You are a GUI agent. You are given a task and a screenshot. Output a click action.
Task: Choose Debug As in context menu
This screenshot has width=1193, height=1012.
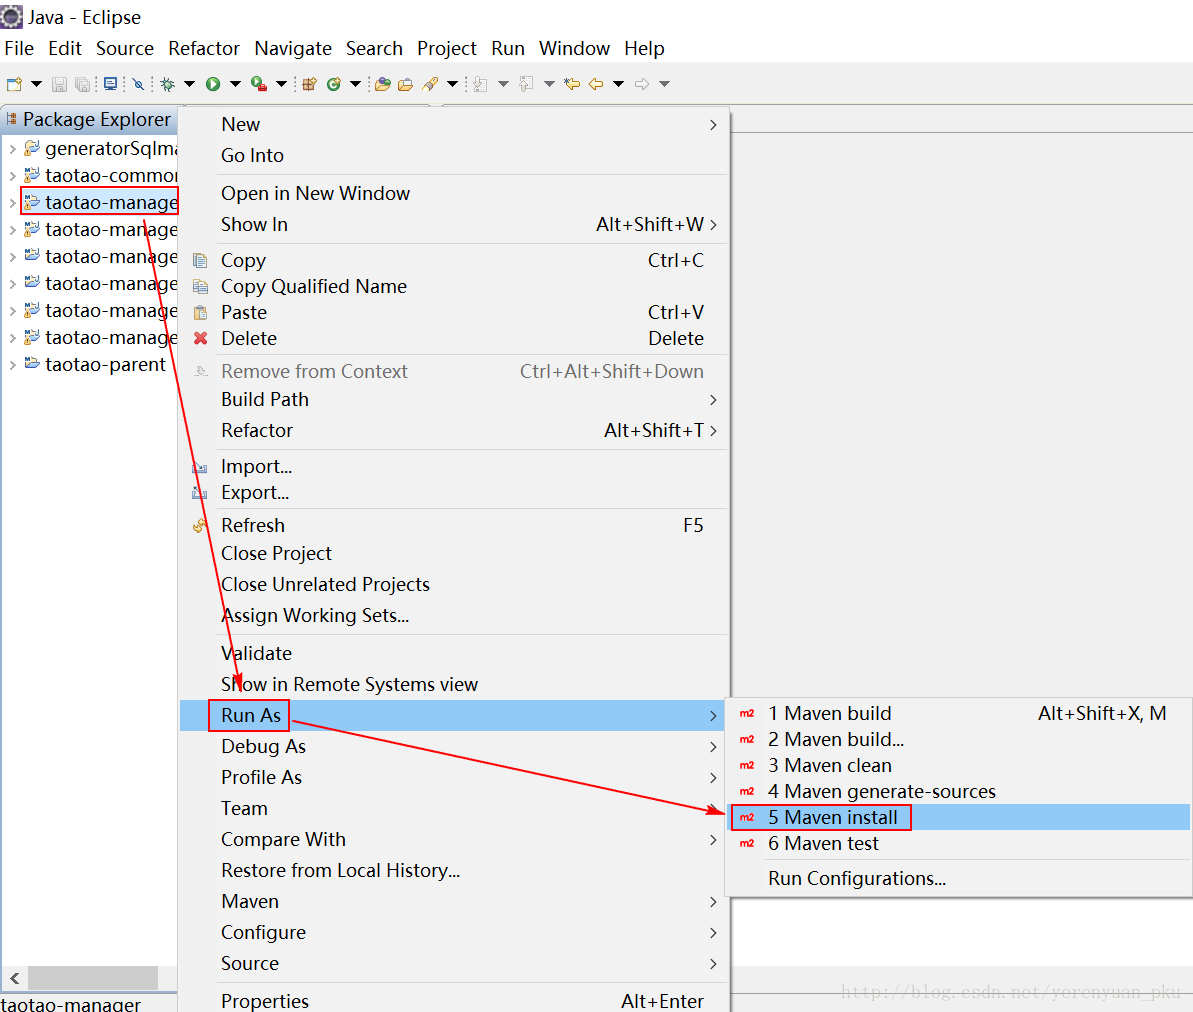453,746
